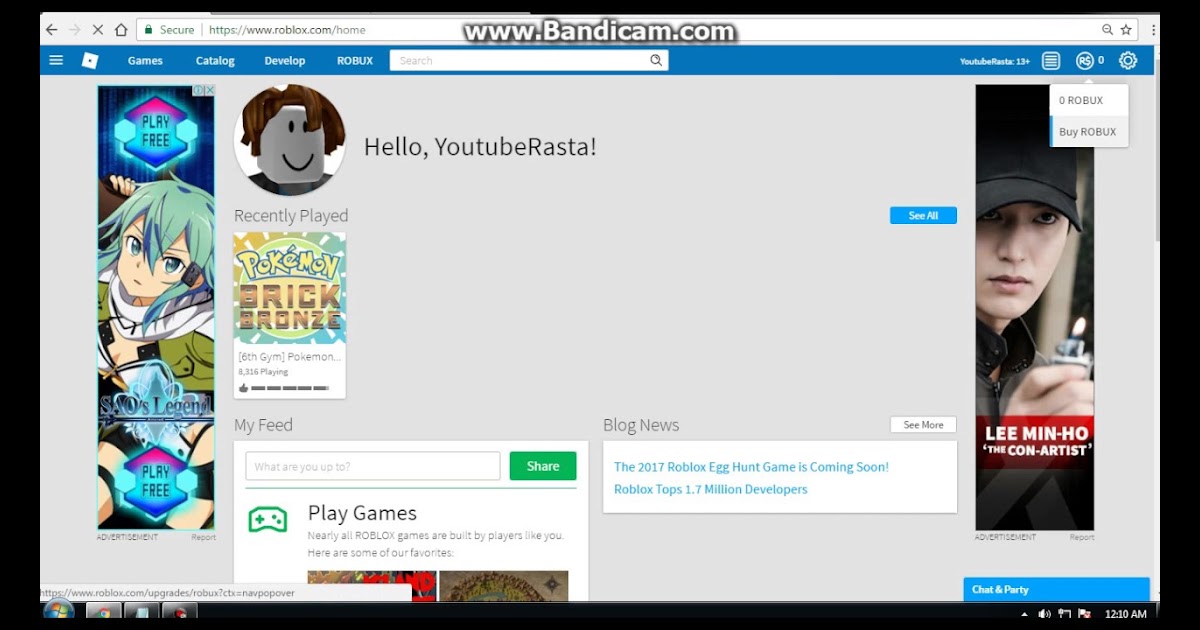Click the Recently Played heading
Image resolution: width=1200 pixels, height=630 pixels.
coord(291,216)
